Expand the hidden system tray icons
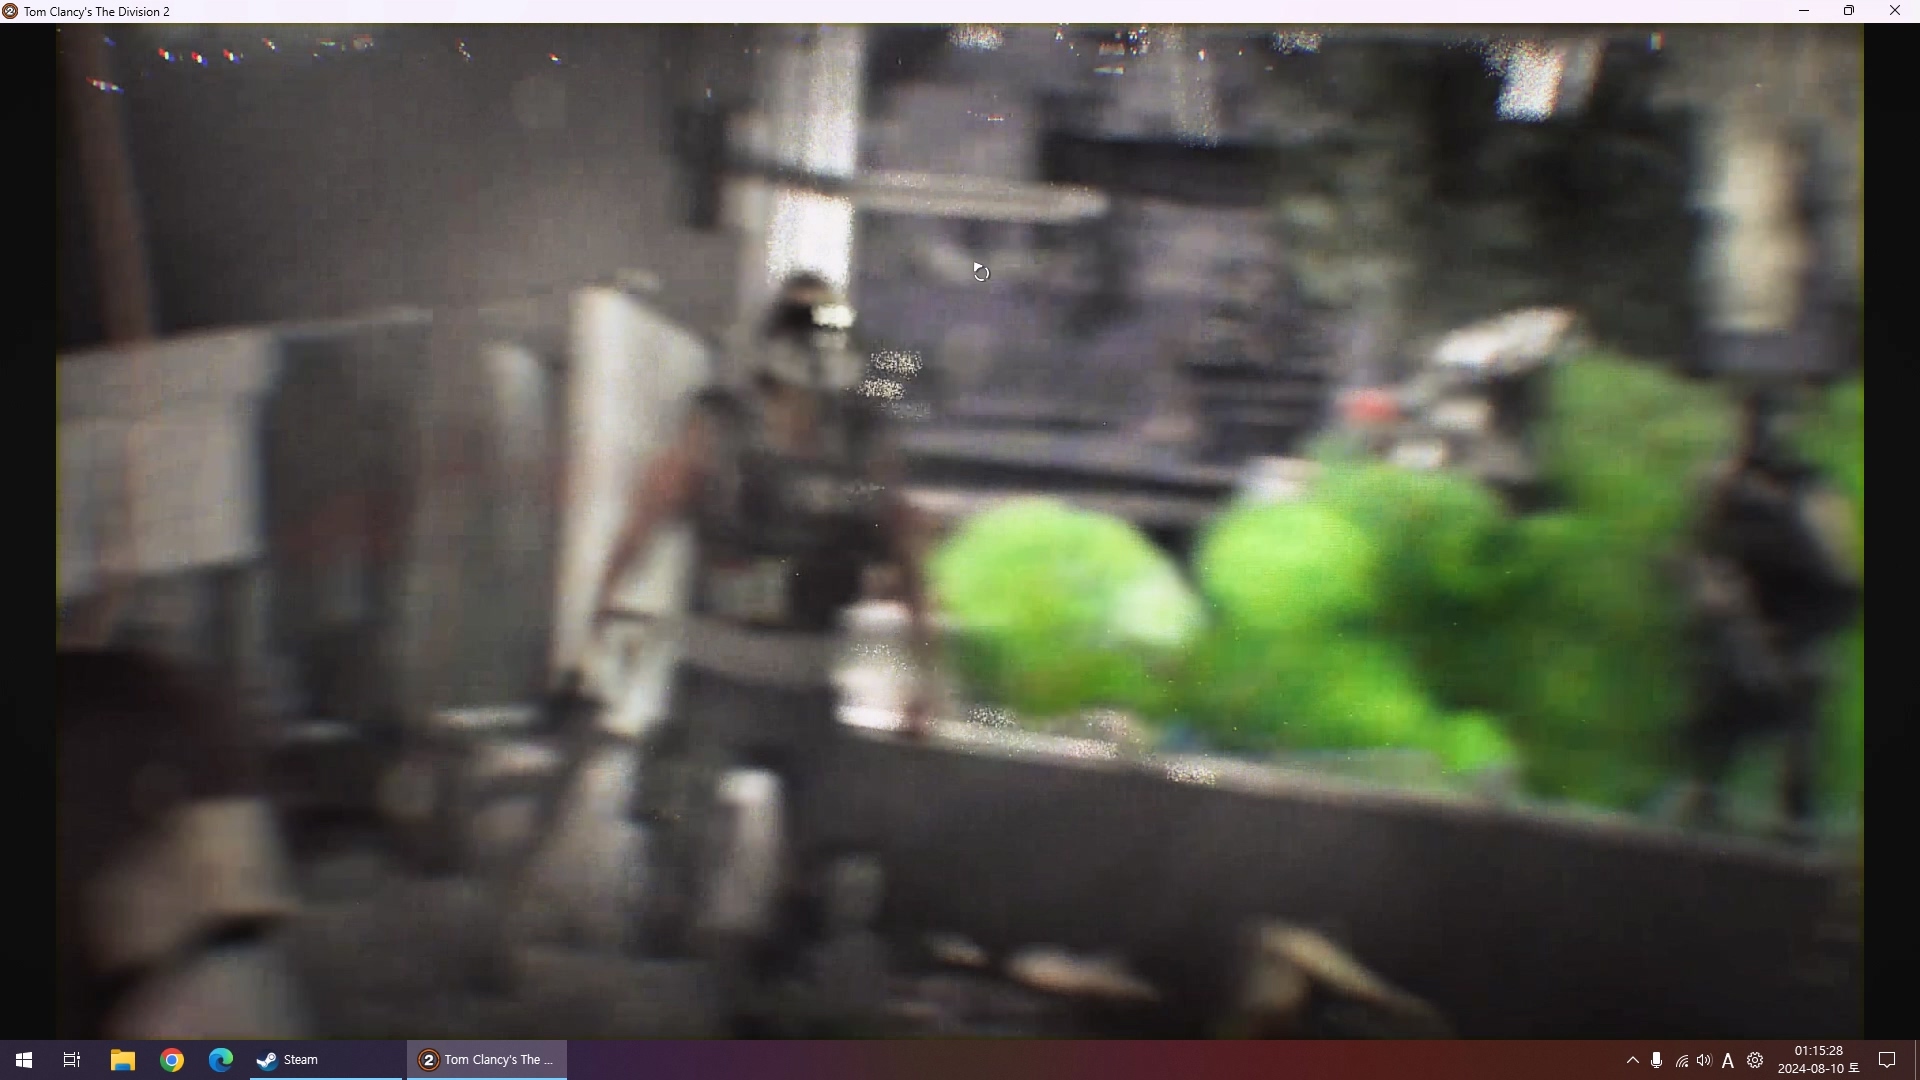The height and width of the screenshot is (1080, 1920). coord(1633,1060)
